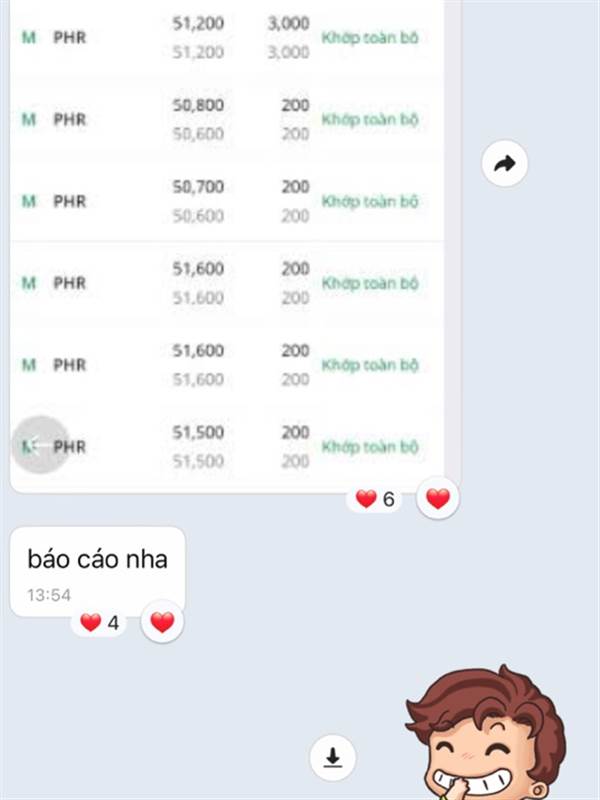Open the 4-heart reaction count on the message
Screen dimensions: 600x800
[x=99, y=622]
